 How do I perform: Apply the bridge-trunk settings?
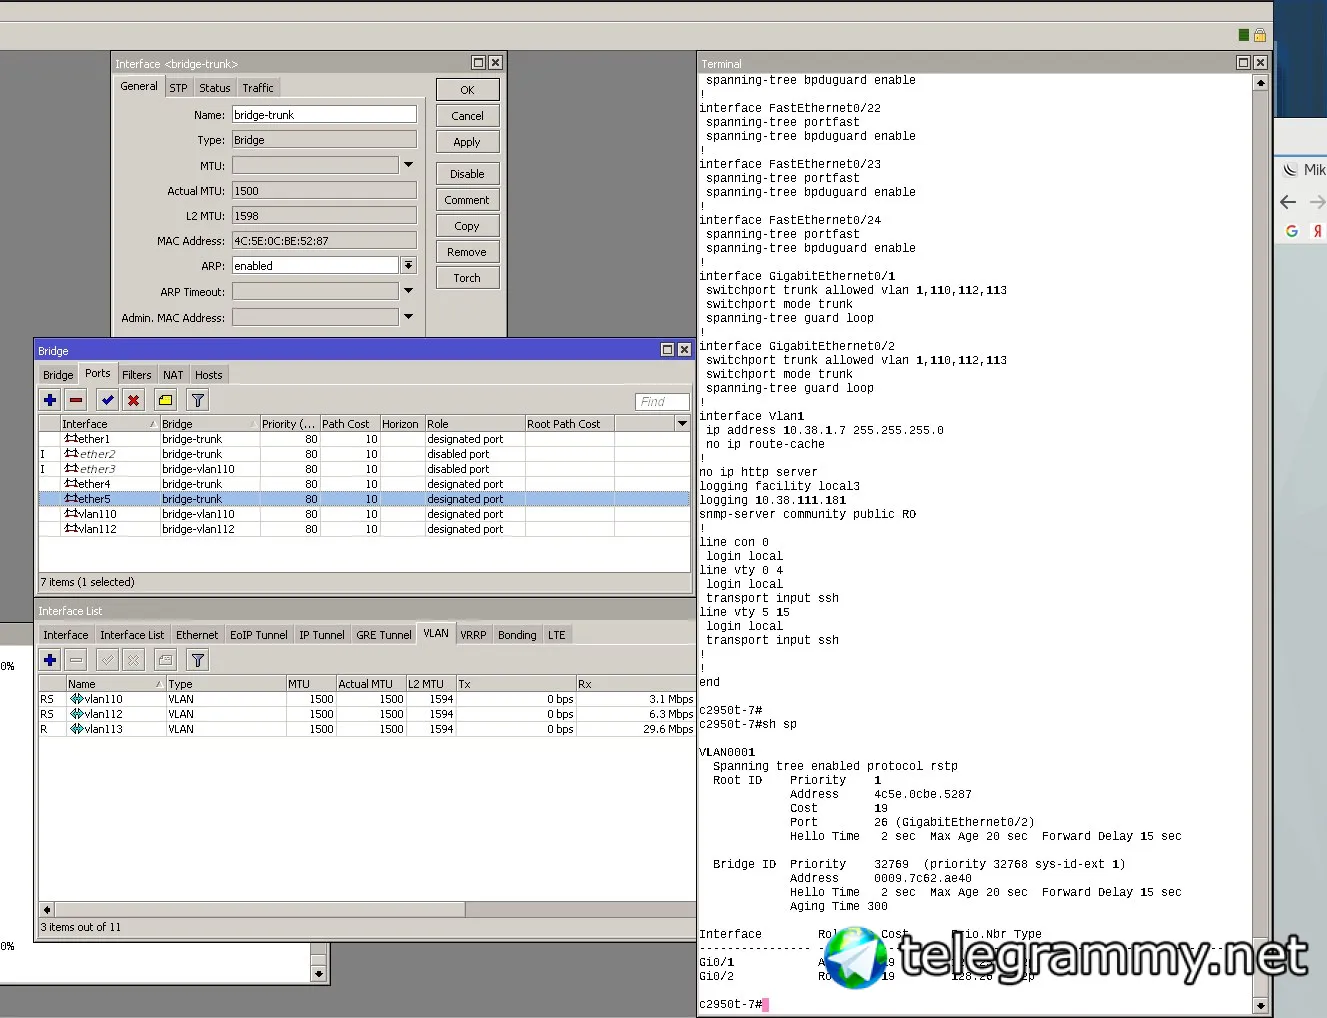click(467, 142)
